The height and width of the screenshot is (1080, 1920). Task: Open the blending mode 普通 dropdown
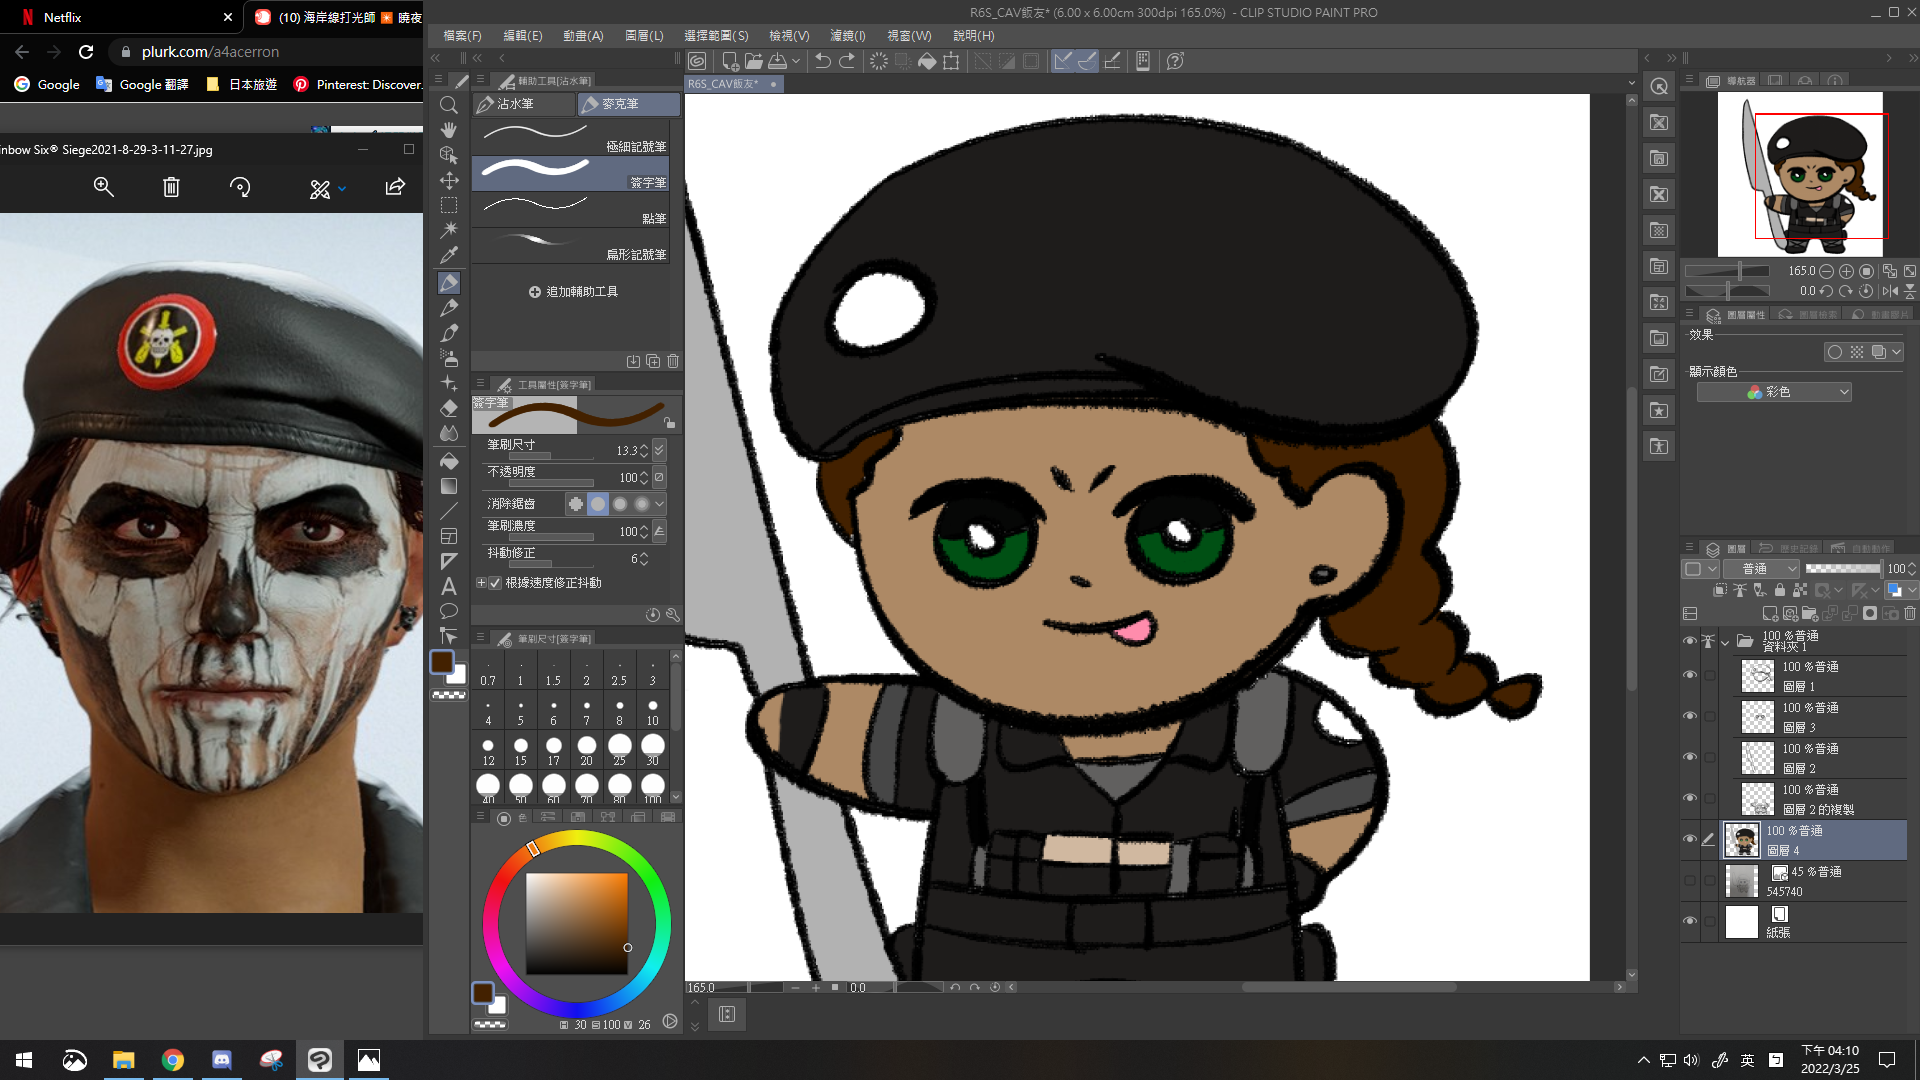pos(1763,569)
